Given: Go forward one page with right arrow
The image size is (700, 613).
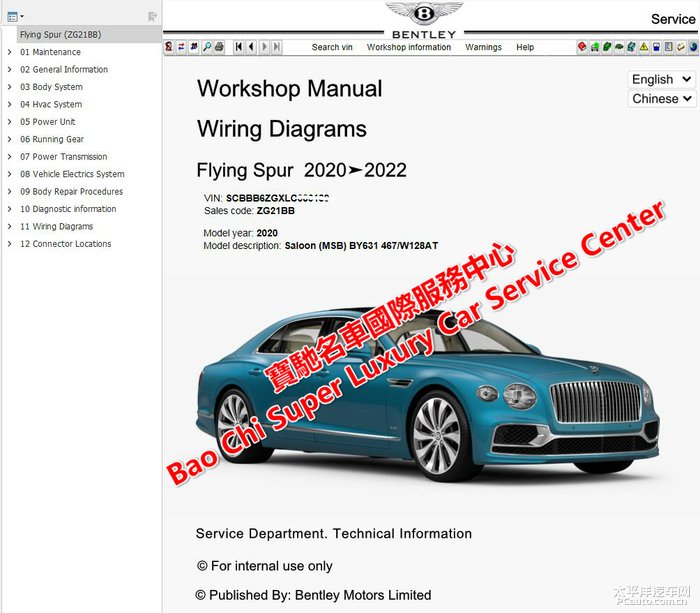Looking at the screenshot, I should [x=264, y=46].
